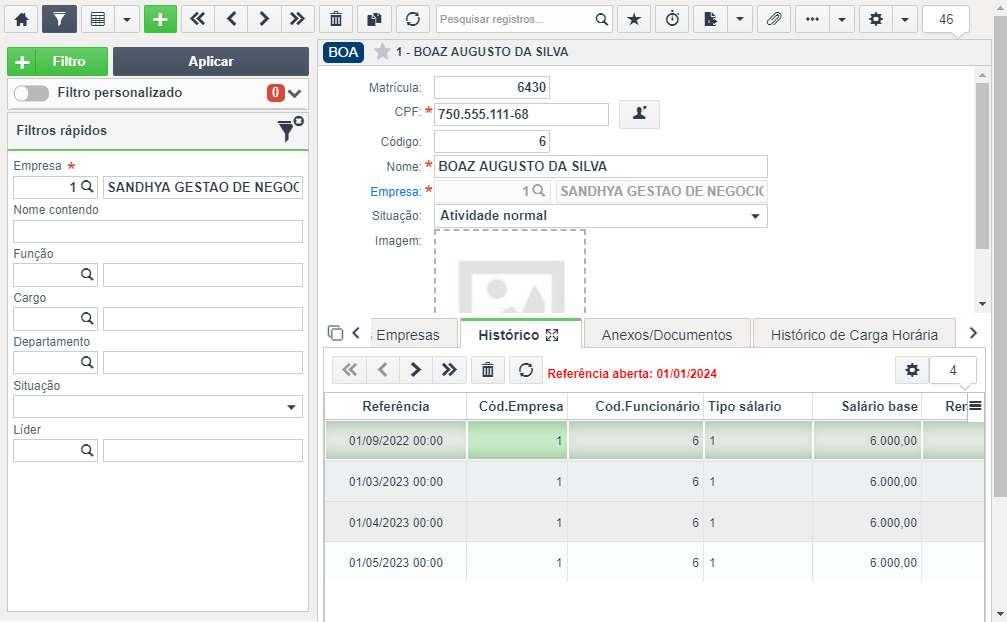Open settings gear in top toolbar
The height and width of the screenshot is (622, 1007).
coord(875,19)
